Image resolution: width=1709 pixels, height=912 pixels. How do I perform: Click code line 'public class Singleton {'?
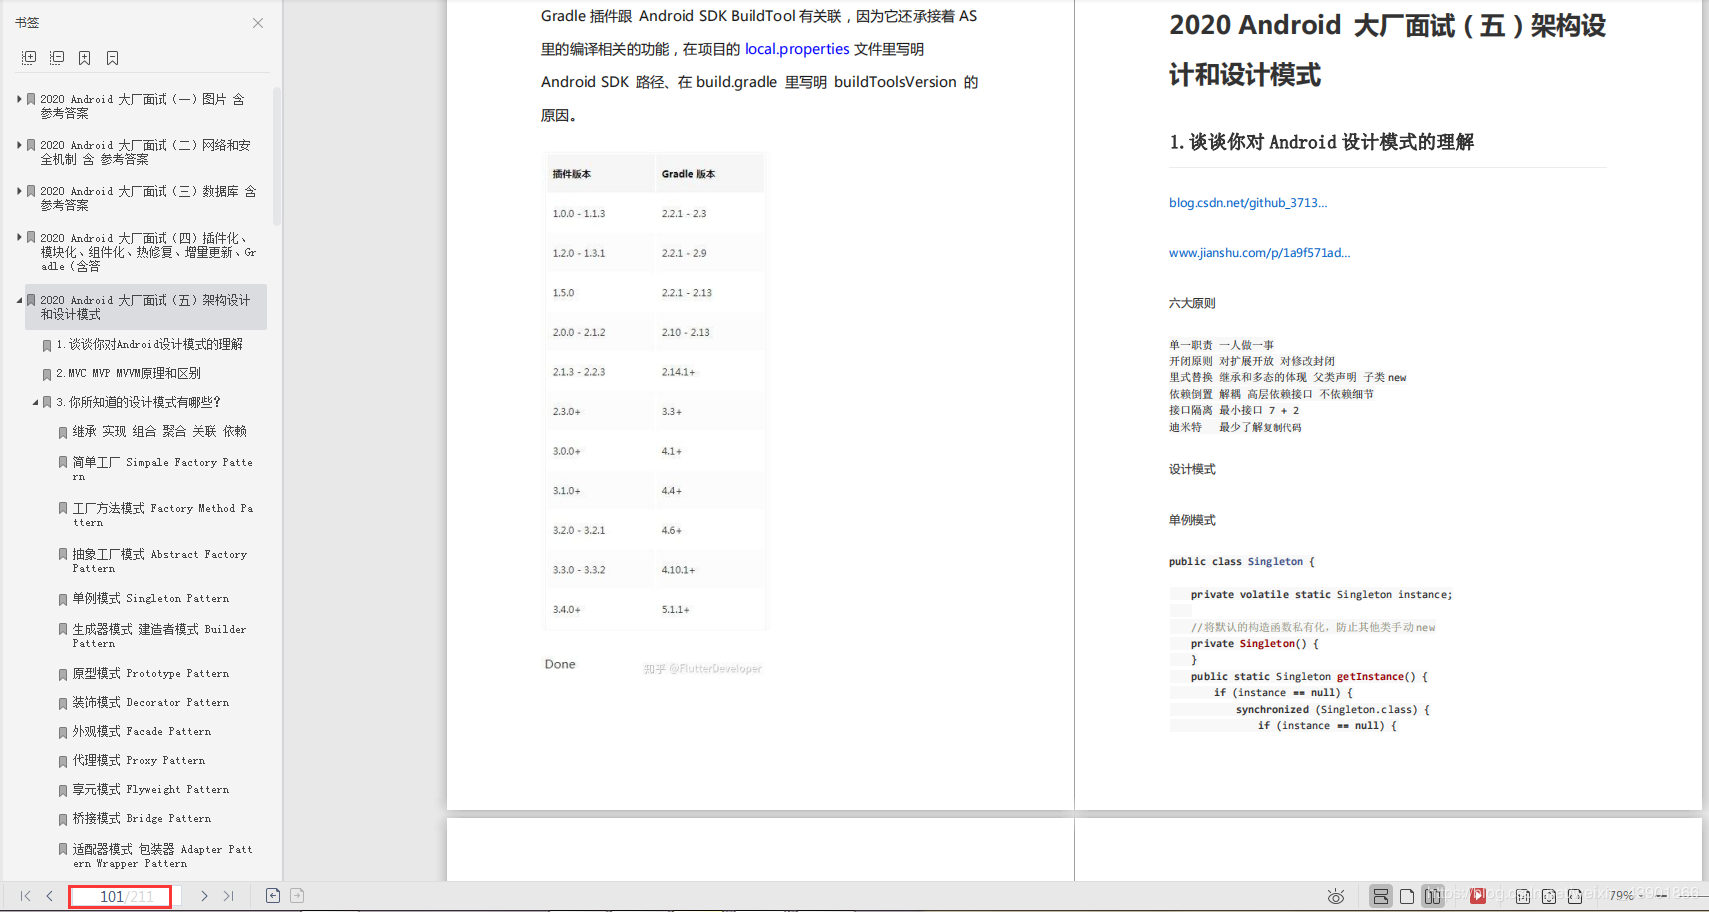(x=1242, y=562)
